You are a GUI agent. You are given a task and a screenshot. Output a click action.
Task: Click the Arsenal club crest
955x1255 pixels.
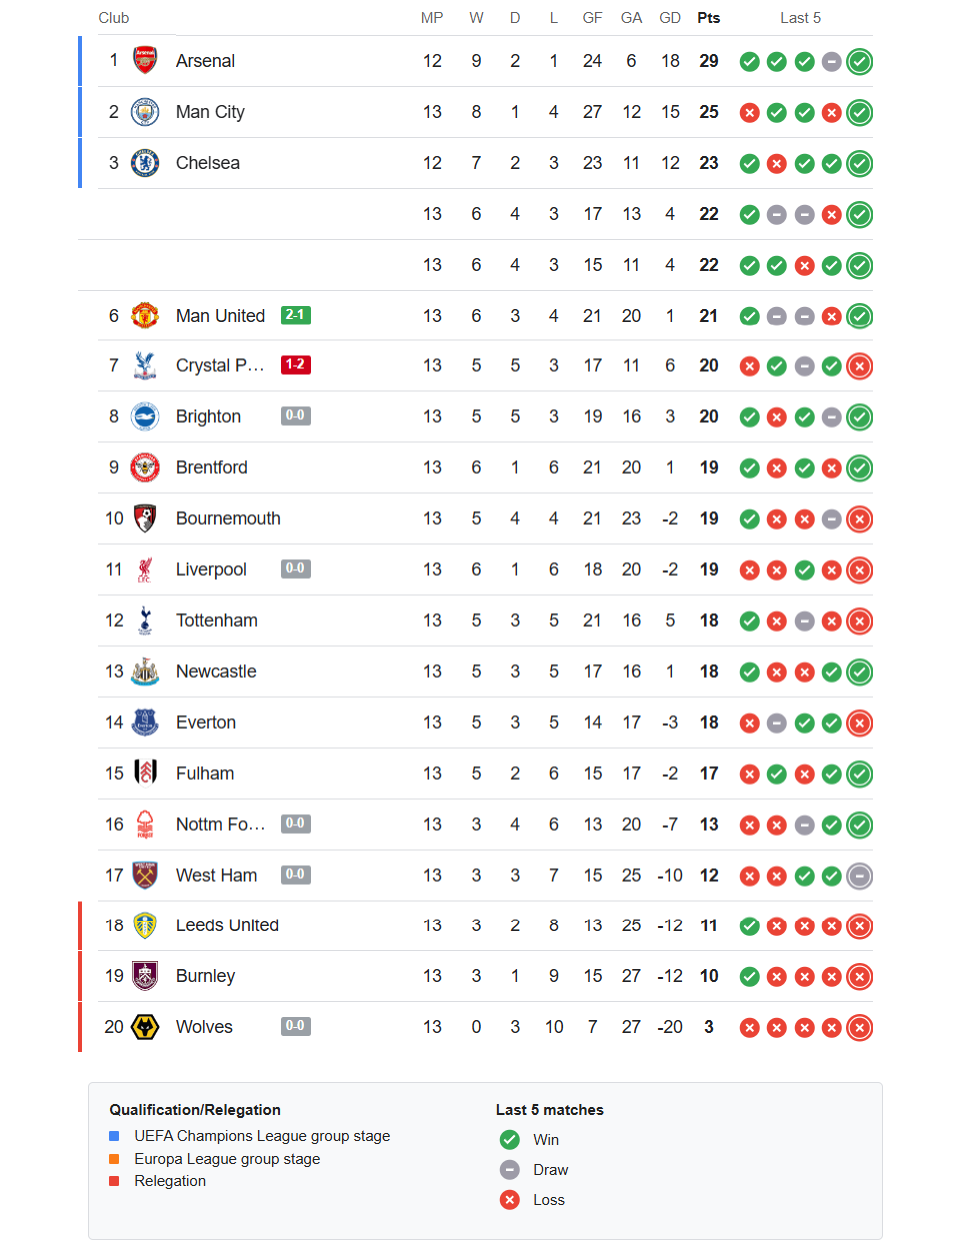pyautogui.click(x=145, y=61)
